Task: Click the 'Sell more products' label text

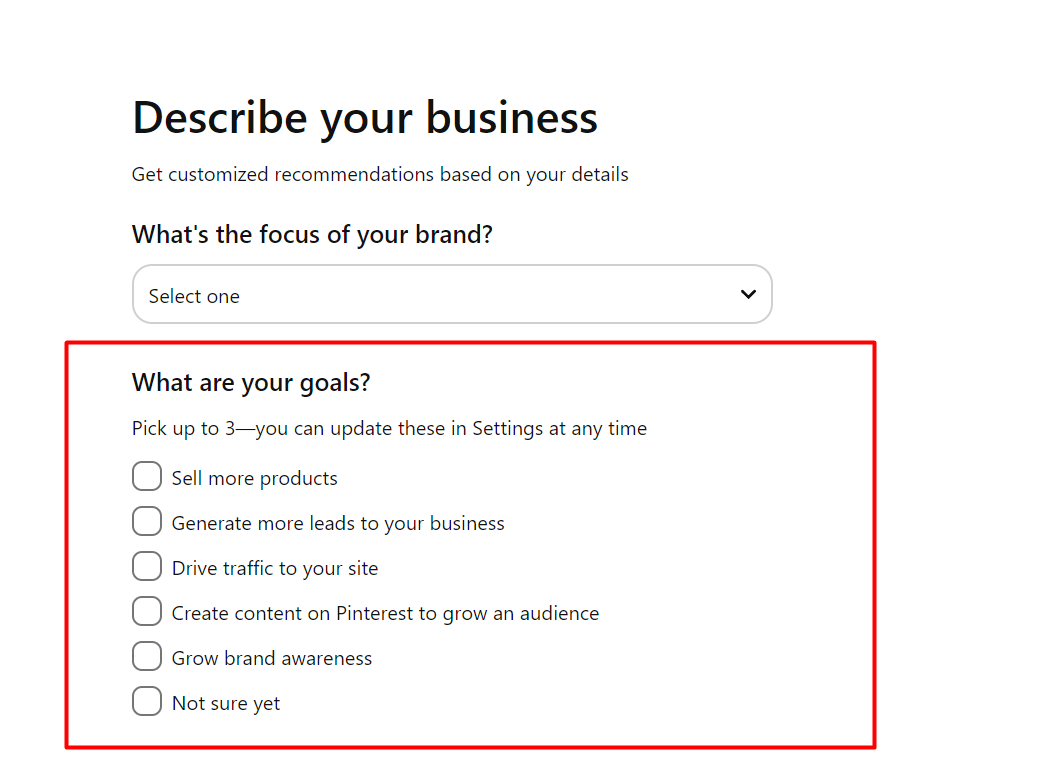Action: pyautogui.click(x=254, y=478)
